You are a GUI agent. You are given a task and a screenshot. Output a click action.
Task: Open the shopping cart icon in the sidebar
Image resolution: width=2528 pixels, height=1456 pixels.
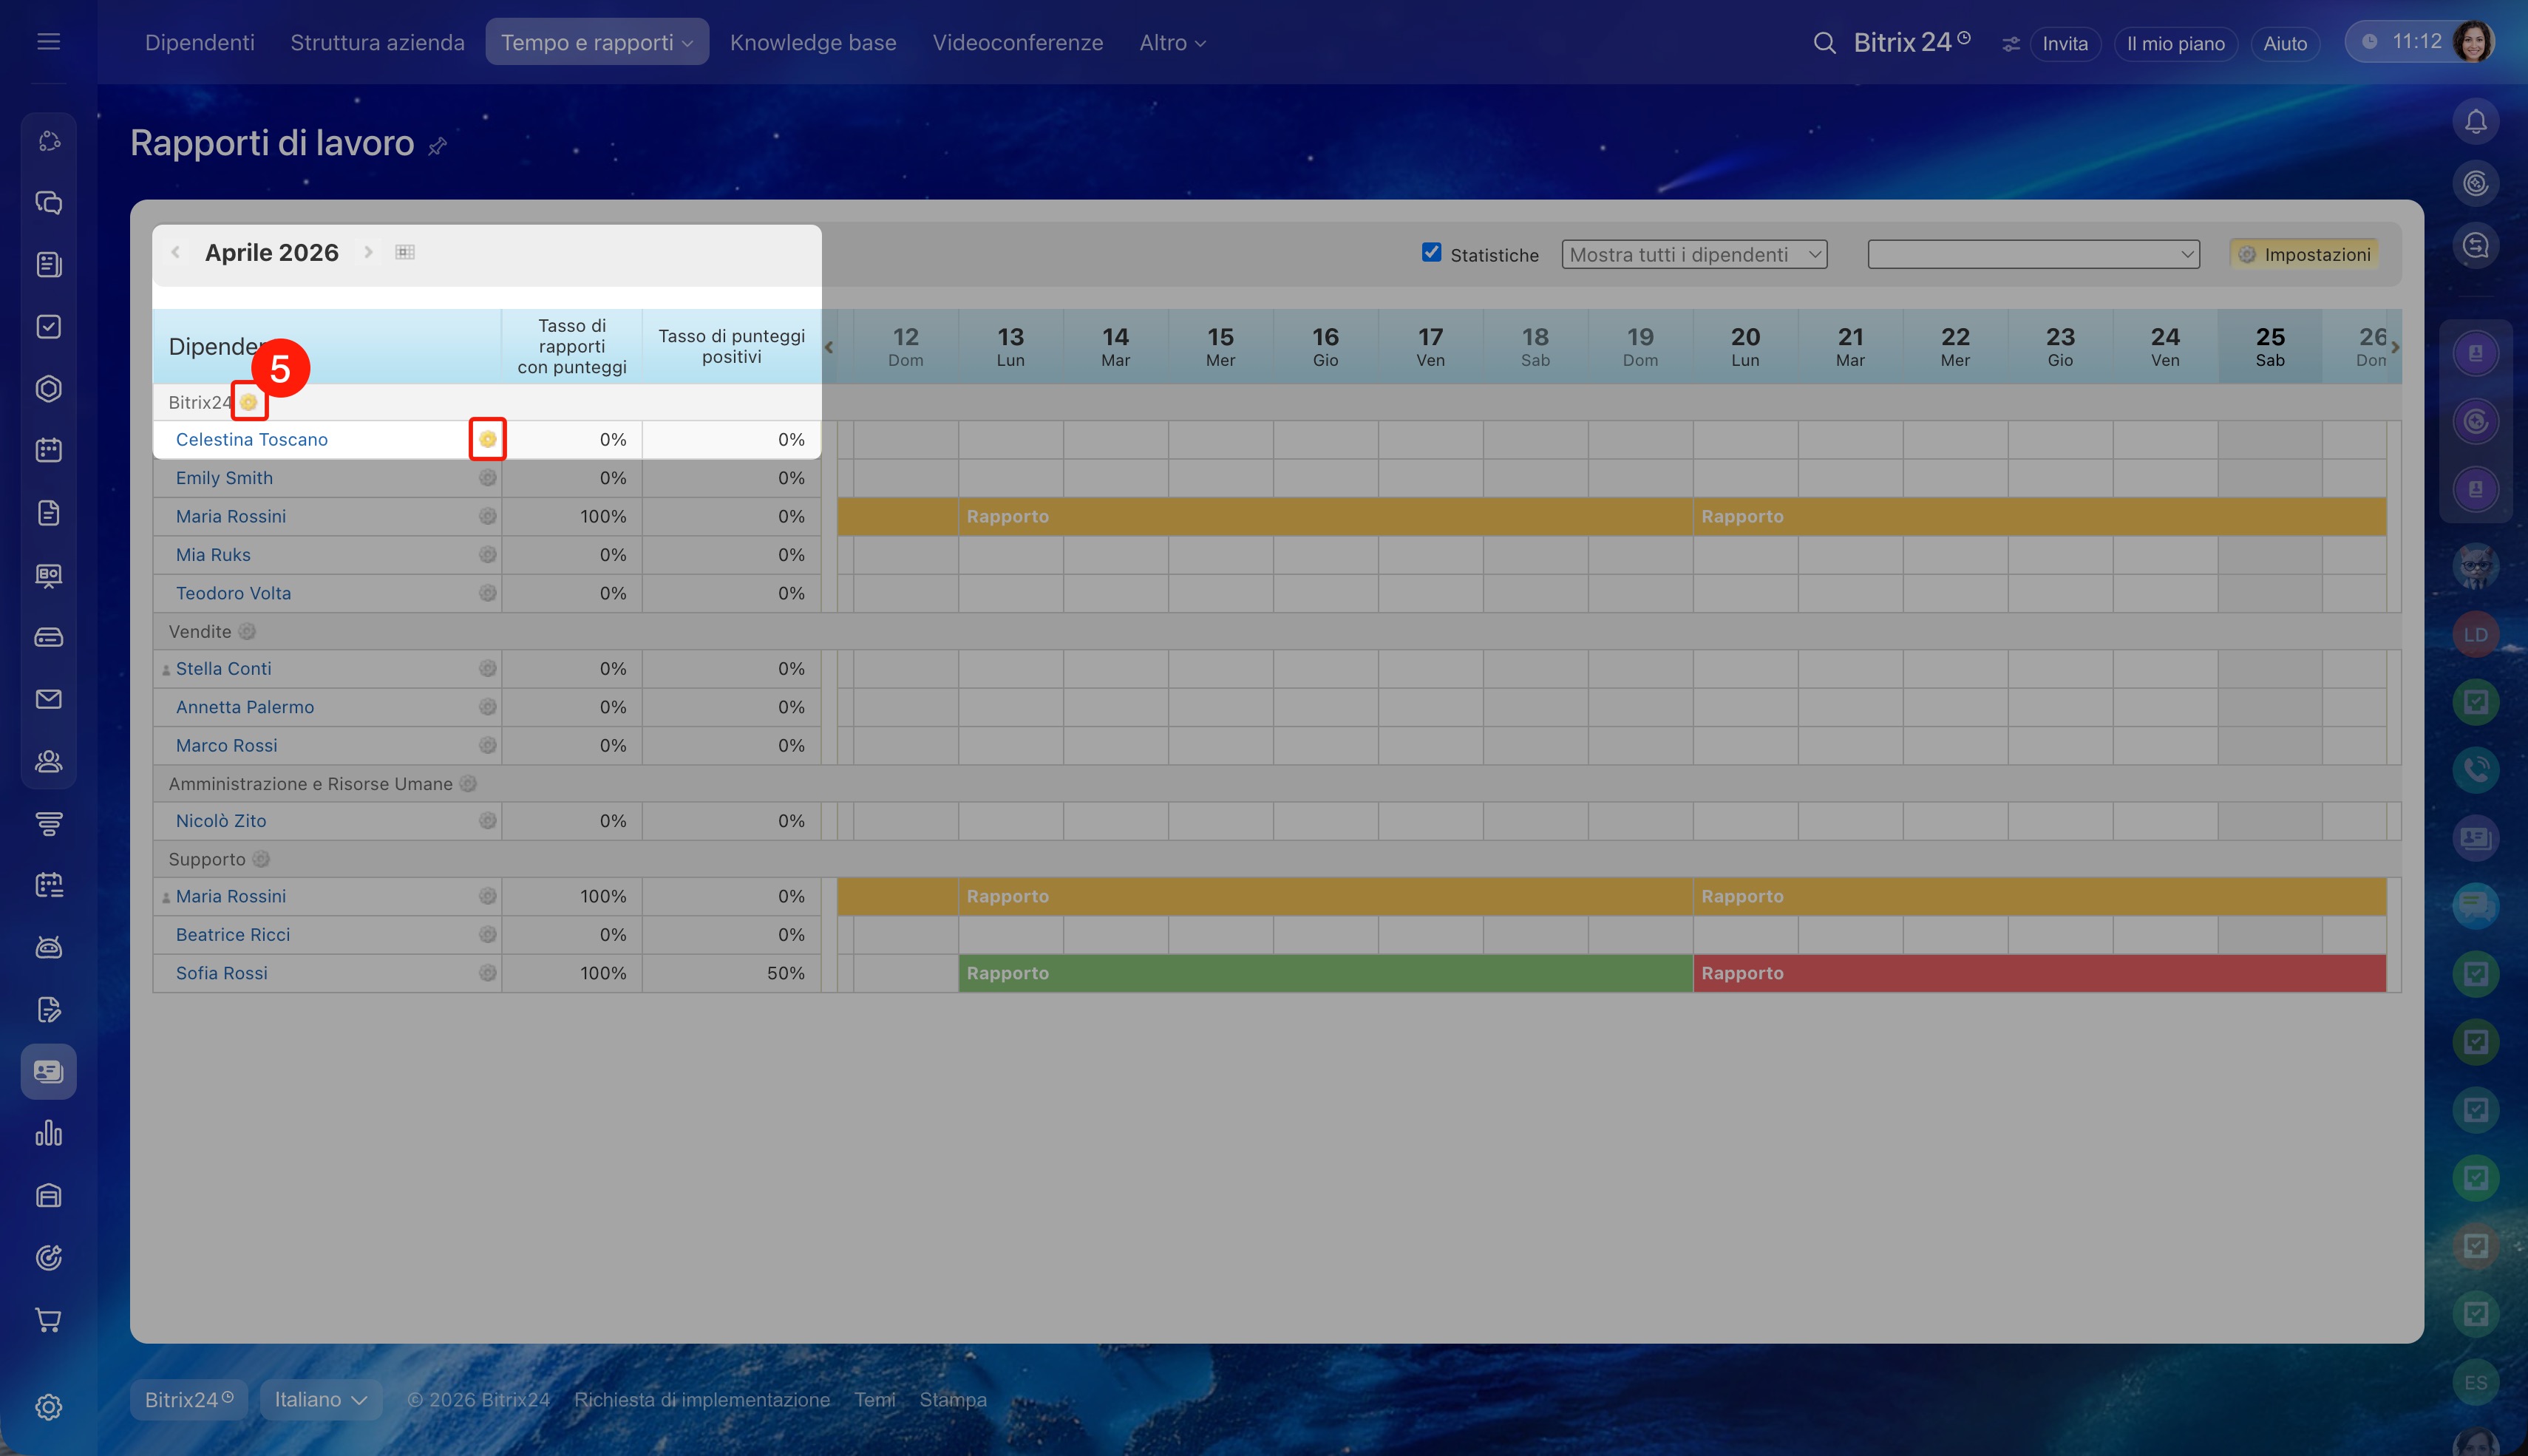tap(48, 1320)
